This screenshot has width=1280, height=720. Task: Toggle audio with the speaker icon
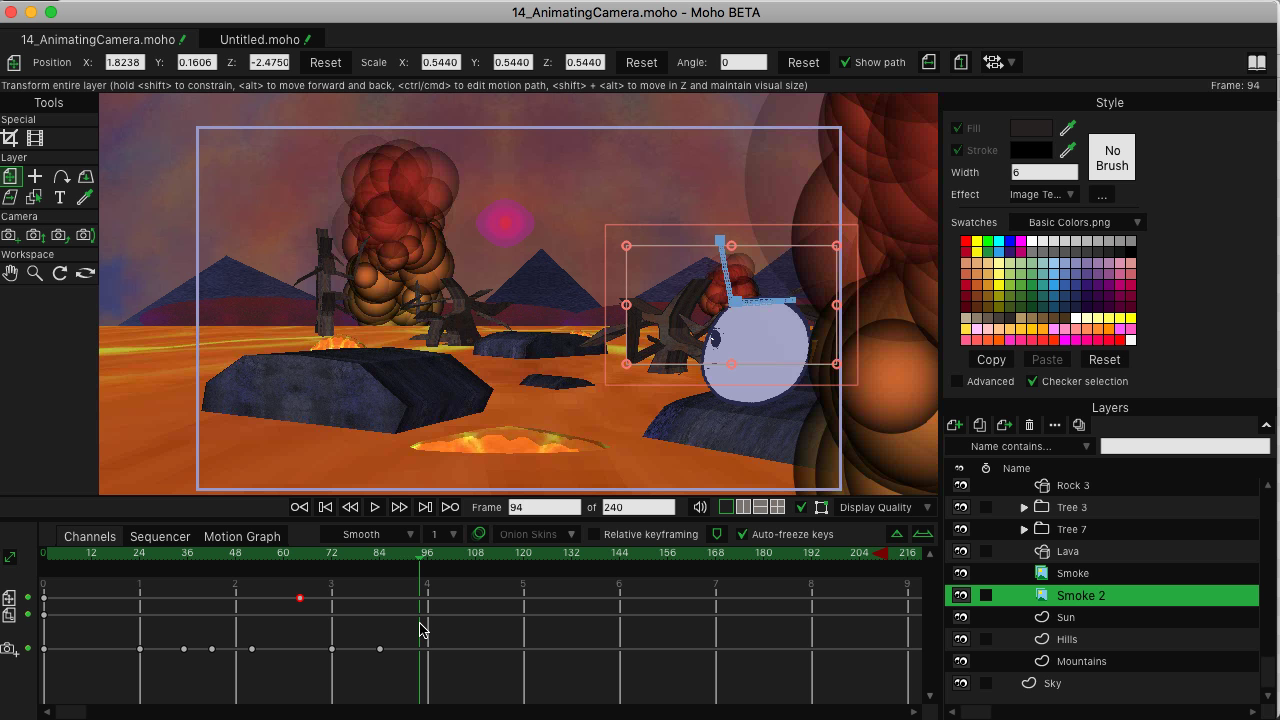tap(700, 507)
